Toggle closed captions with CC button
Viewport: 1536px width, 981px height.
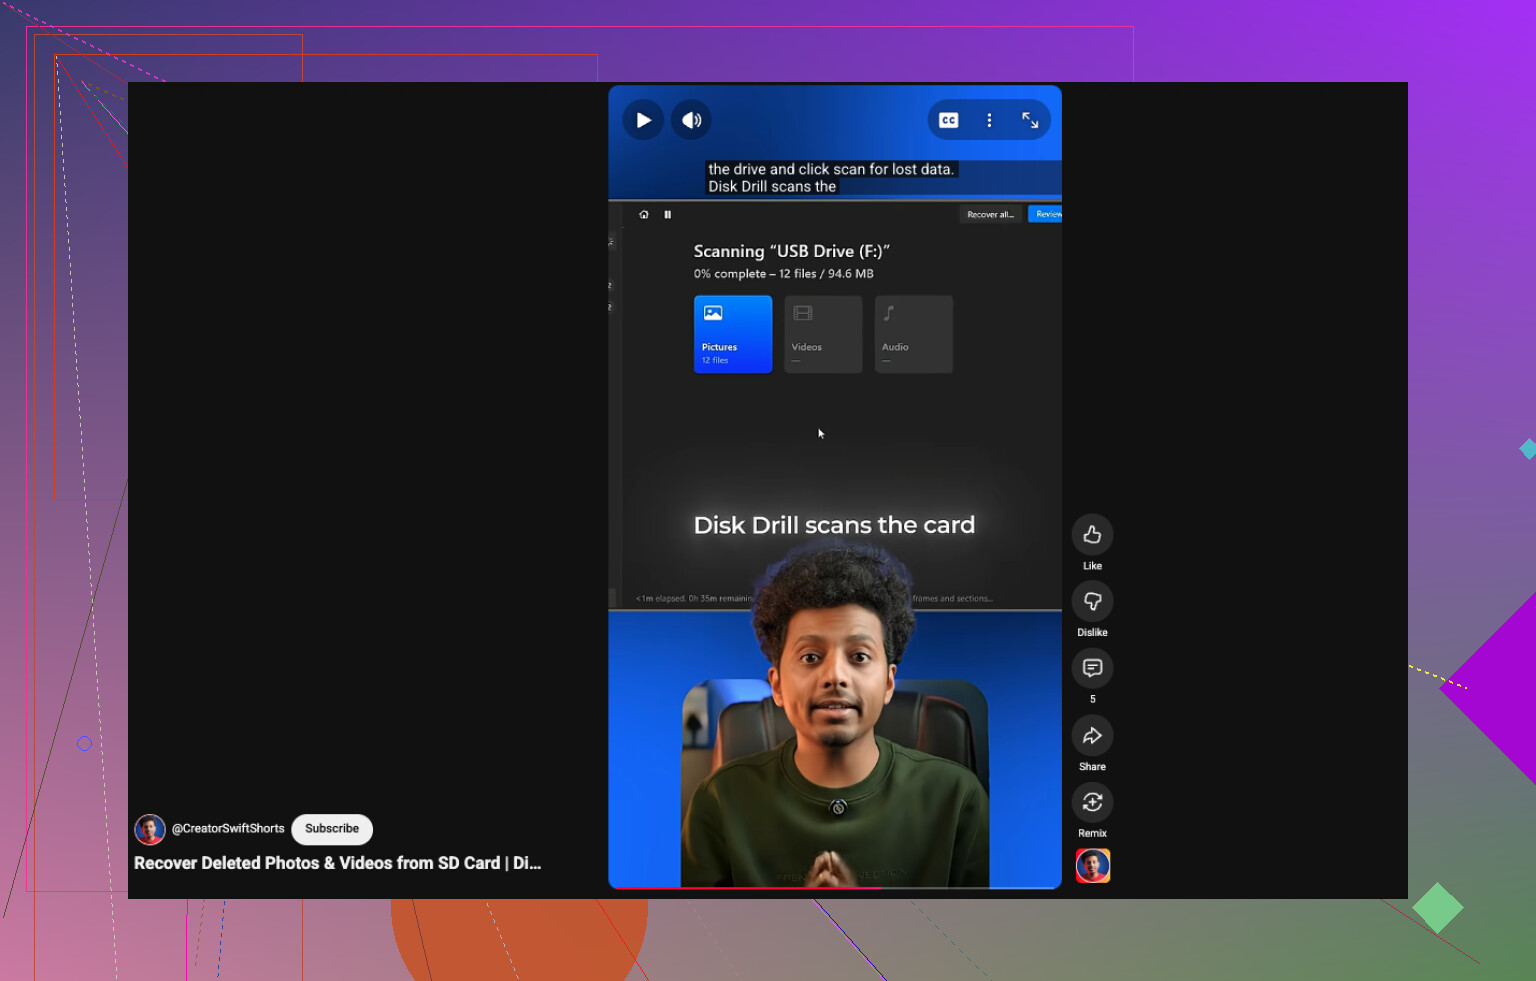coord(949,120)
